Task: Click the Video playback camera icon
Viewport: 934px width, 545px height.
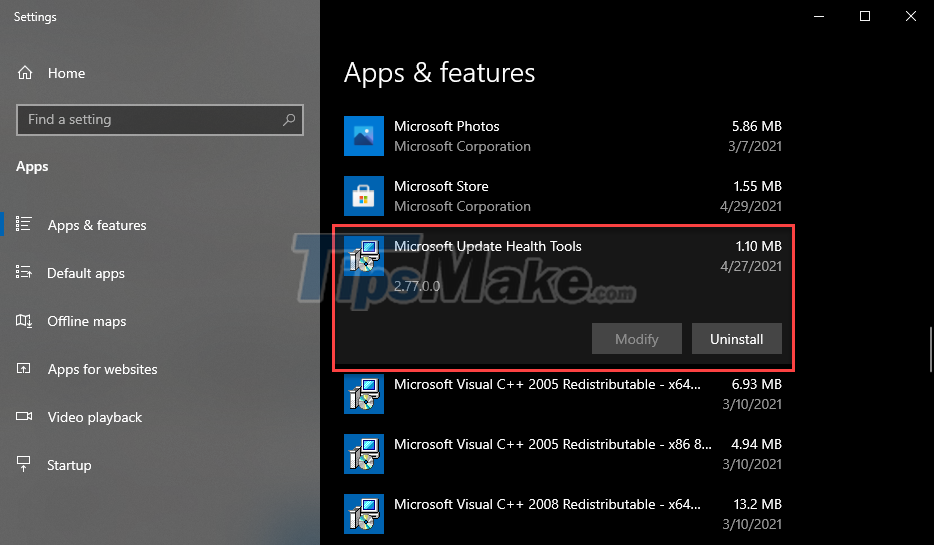Action: pyautogui.click(x=24, y=416)
